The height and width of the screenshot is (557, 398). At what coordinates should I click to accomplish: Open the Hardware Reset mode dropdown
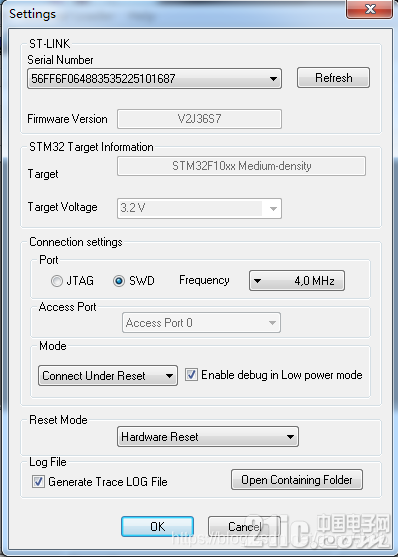[x=208, y=437]
